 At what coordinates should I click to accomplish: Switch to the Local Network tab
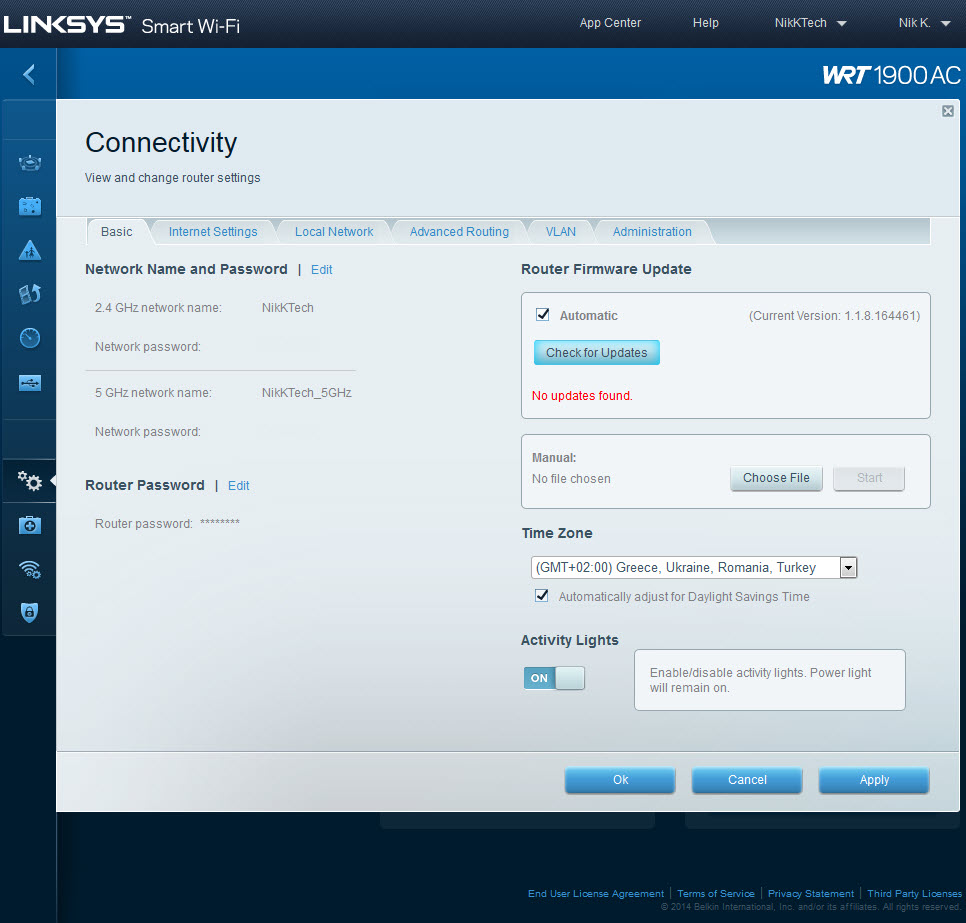(334, 232)
